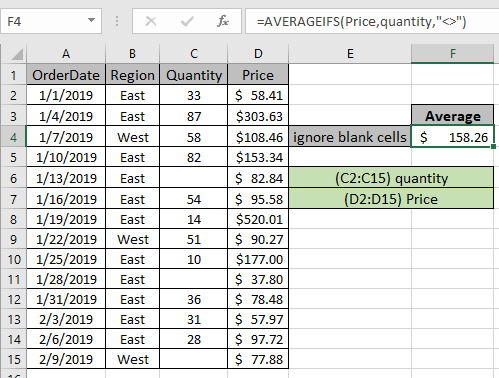
Task: Click the Enter checkmark formula button
Action: (x=187, y=22)
